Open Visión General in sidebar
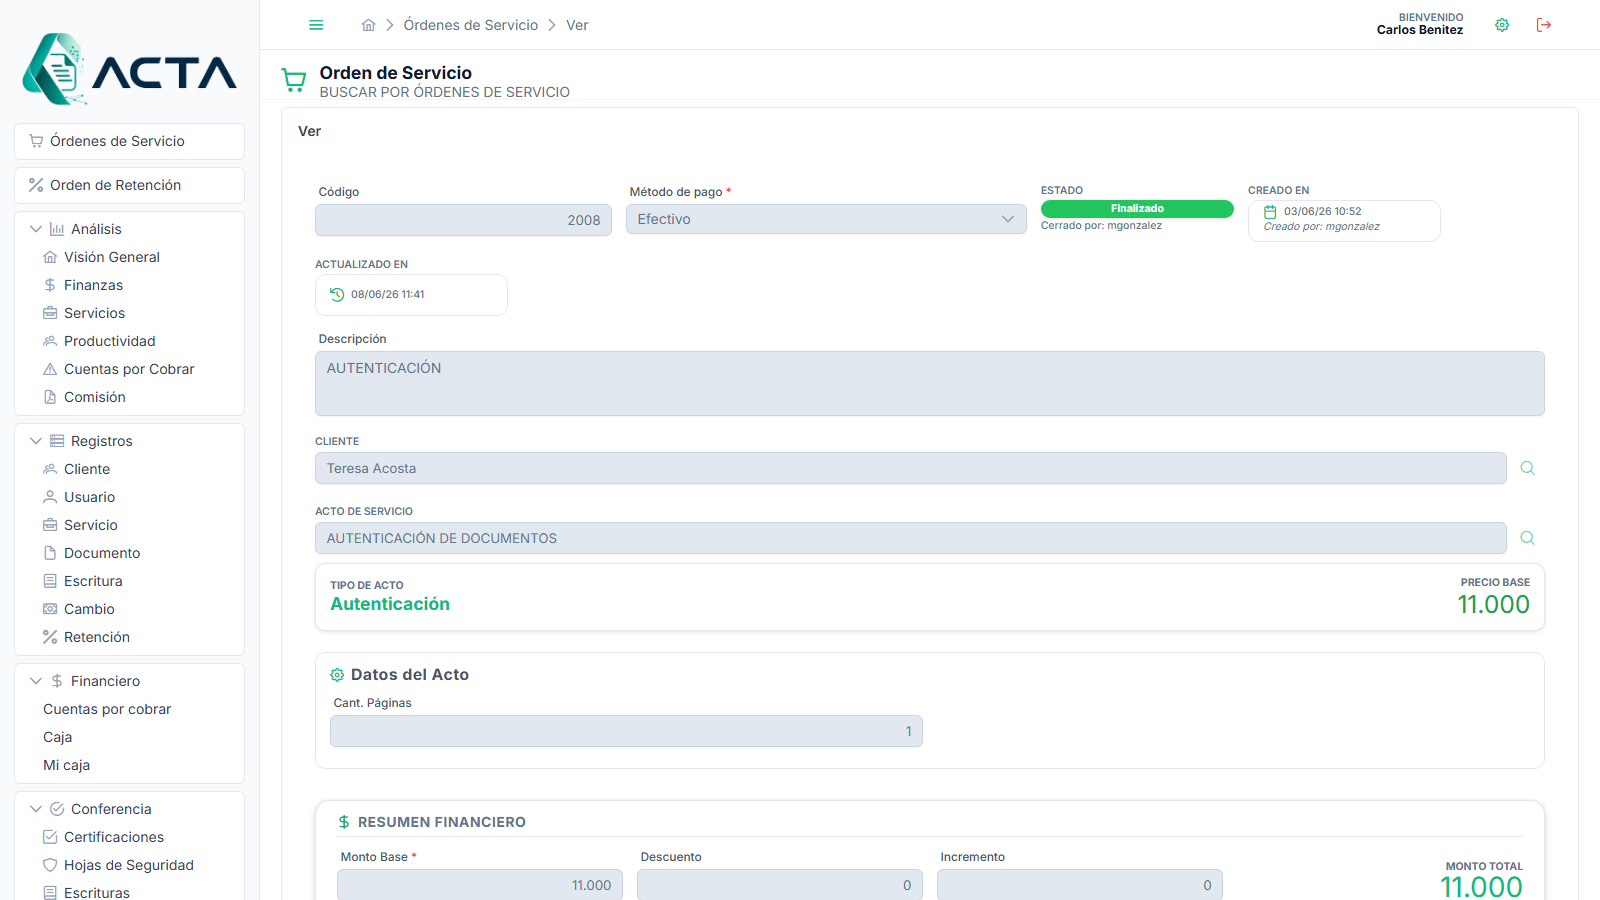The height and width of the screenshot is (900, 1600). (111, 257)
